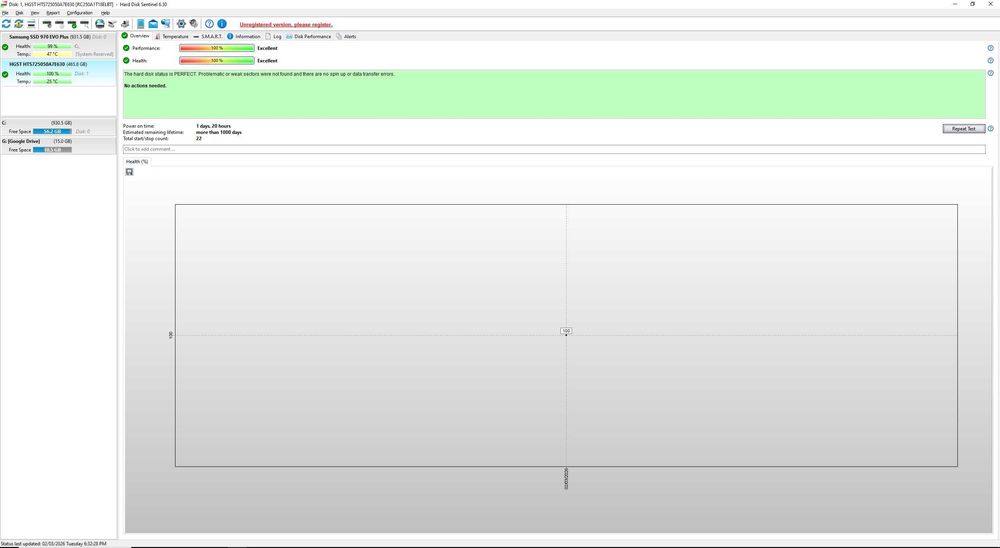1000x548 pixels.
Task: Click the Google Drive free space bar
Action: pyautogui.click(x=52, y=150)
